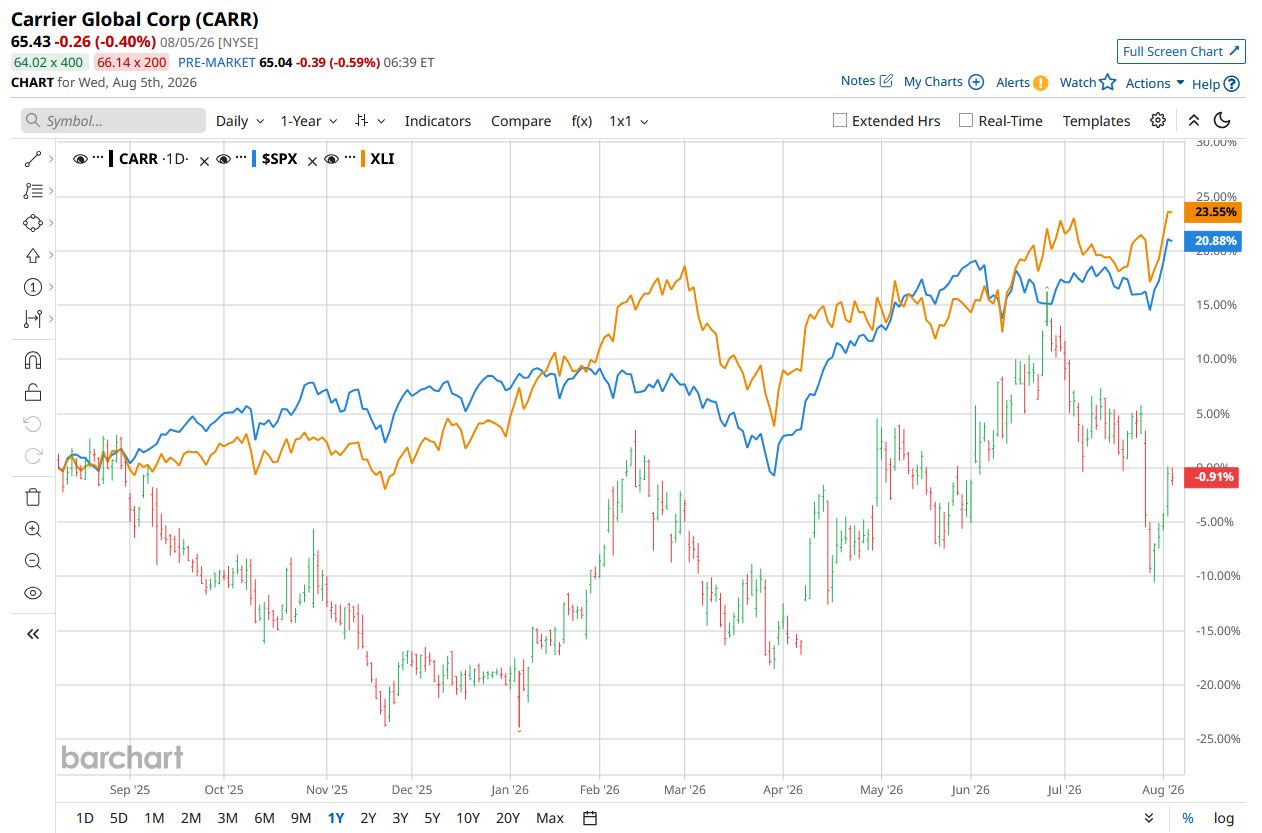
Task: Collapse the chart header with double chevron
Action: (x=1193, y=120)
